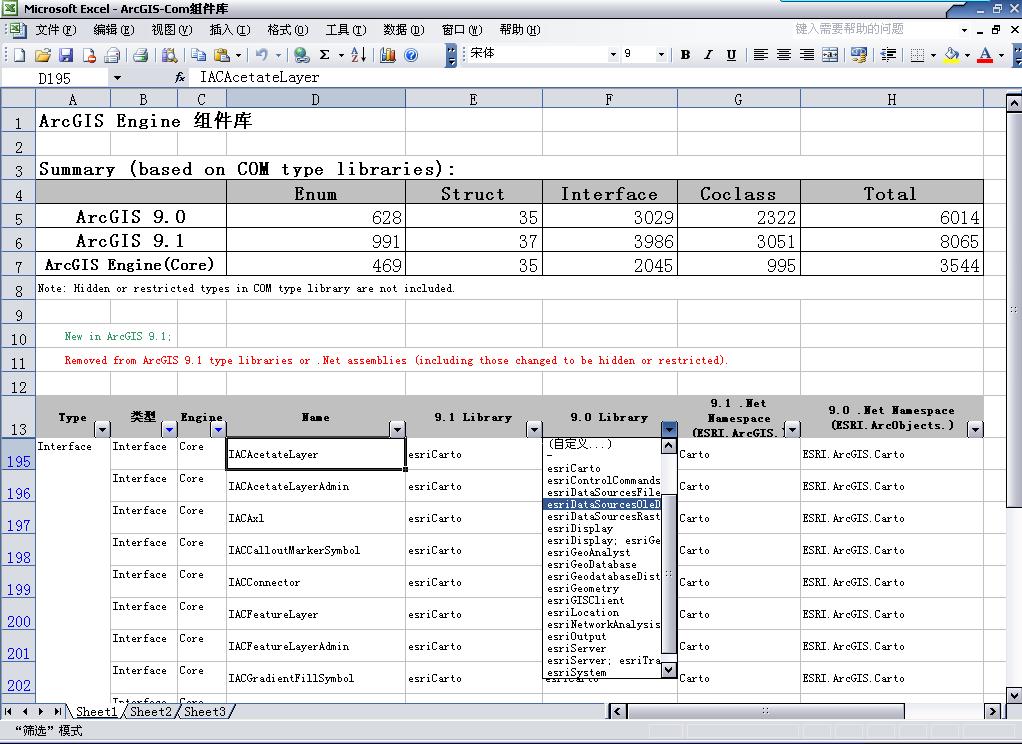
Task: Switch to the Sheet2 tab
Action: point(151,711)
